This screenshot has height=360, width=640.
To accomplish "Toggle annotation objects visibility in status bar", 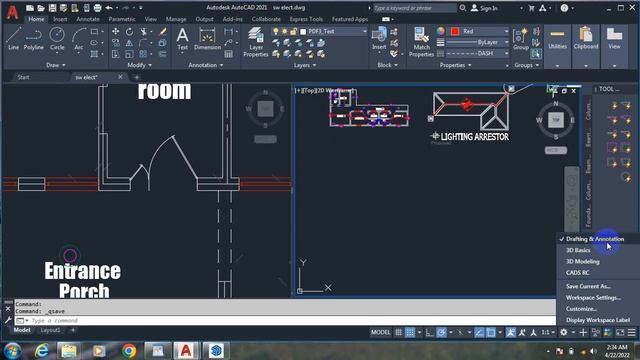I will tap(511, 333).
